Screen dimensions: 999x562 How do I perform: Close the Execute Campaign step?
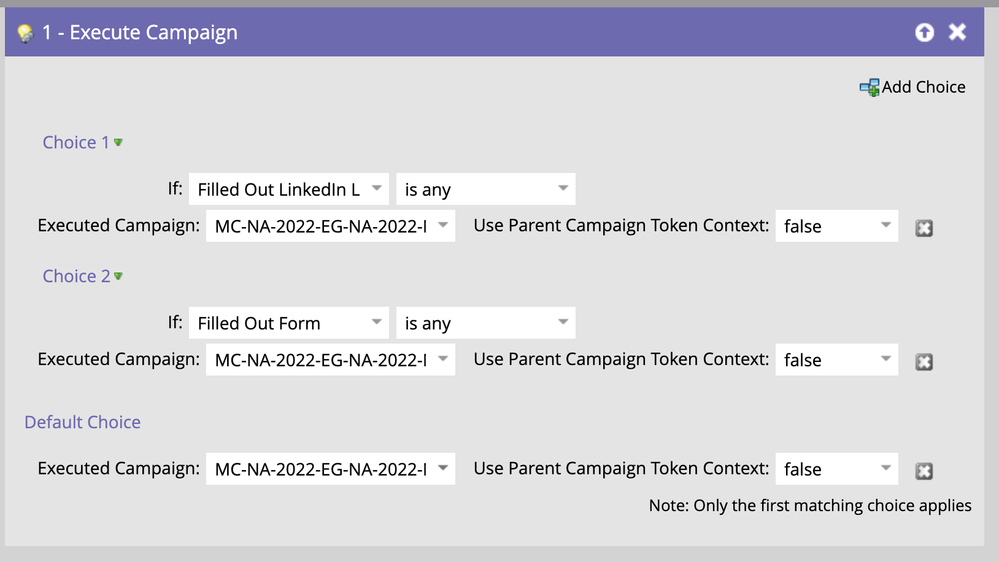click(957, 32)
